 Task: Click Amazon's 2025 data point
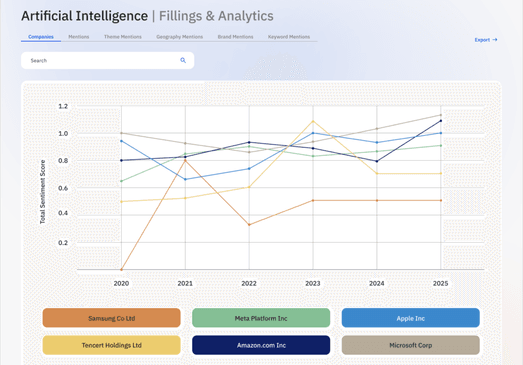click(441, 121)
